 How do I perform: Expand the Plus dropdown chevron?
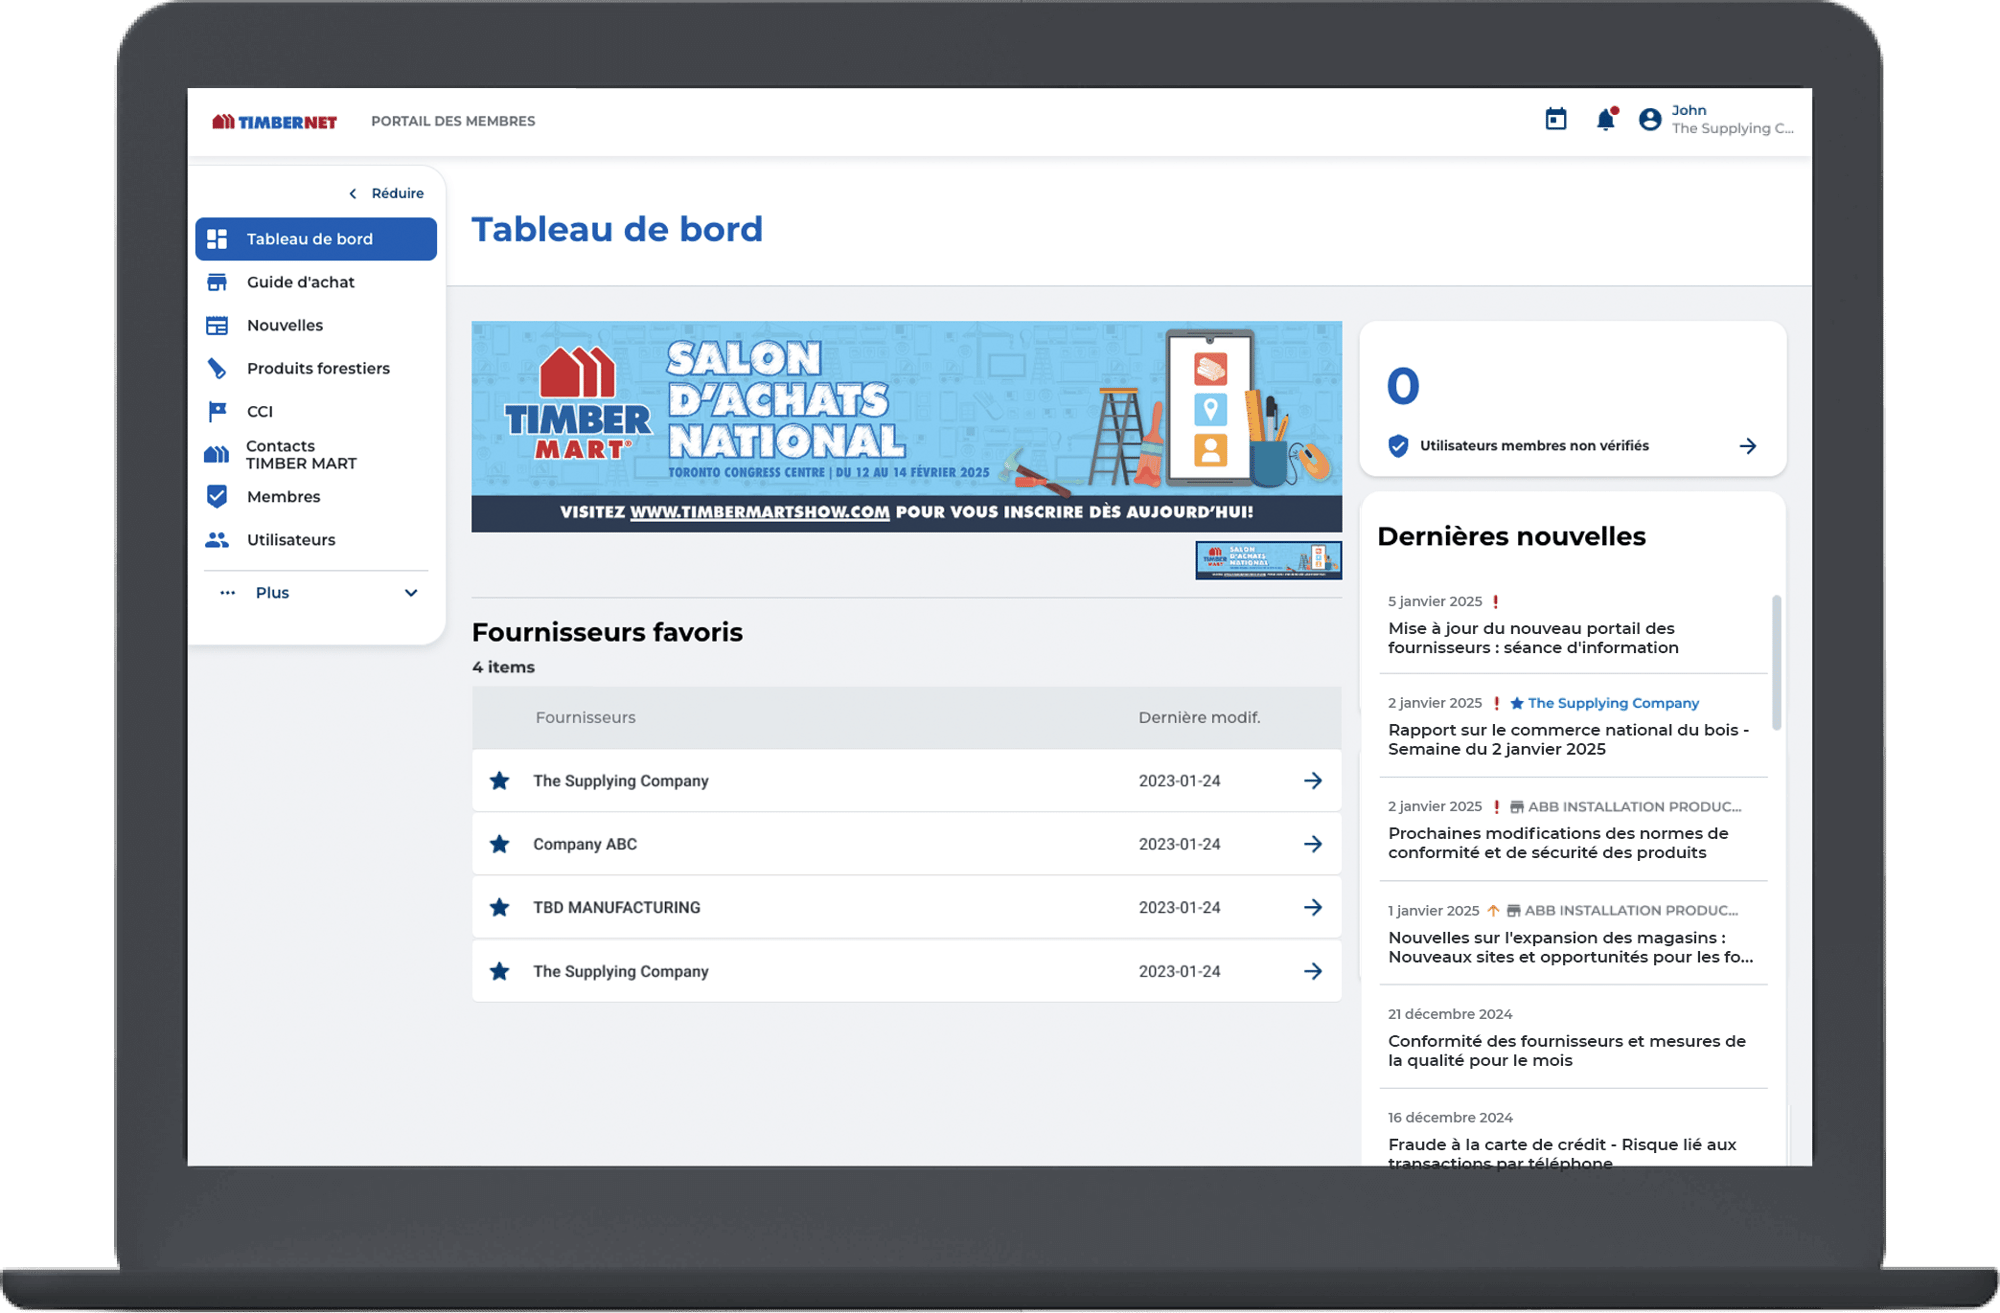point(411,593)
